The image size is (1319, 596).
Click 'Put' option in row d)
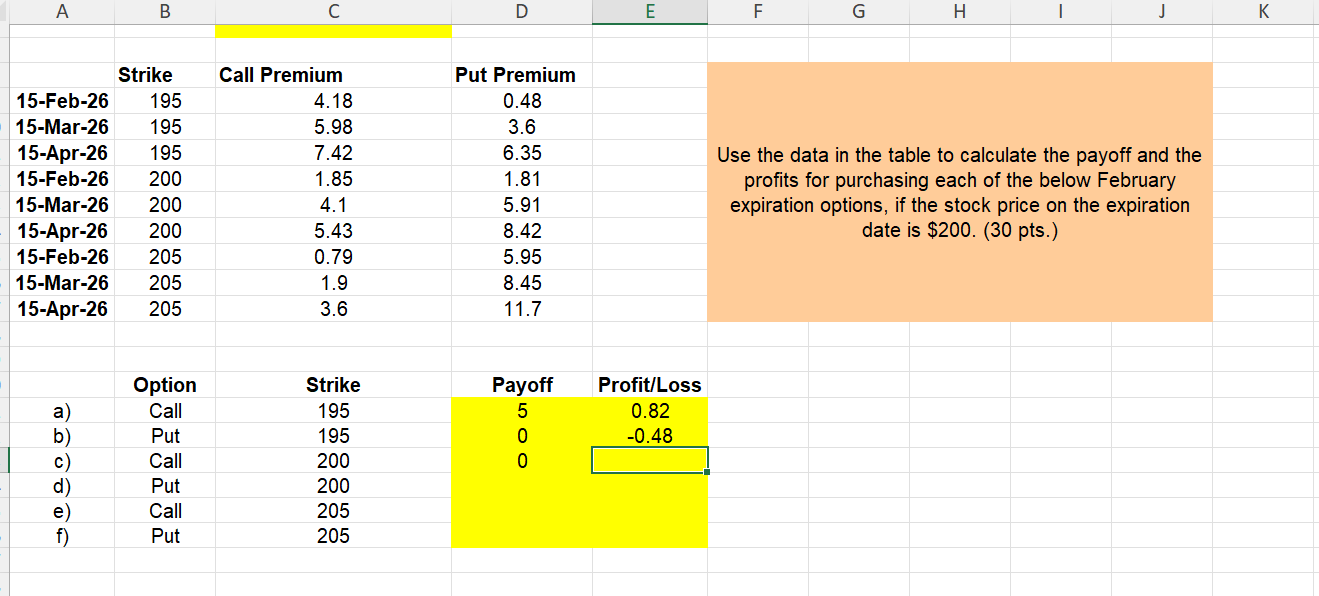point(165,485)
